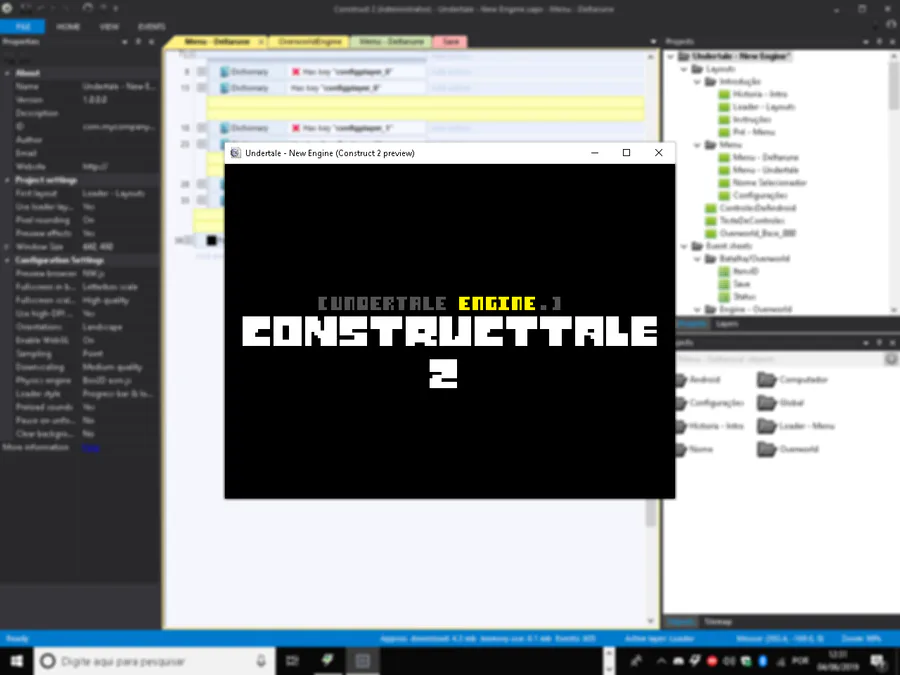Screen dimensions: 900x675
Task: Select the pink Save tab
Action: [451, 41]
